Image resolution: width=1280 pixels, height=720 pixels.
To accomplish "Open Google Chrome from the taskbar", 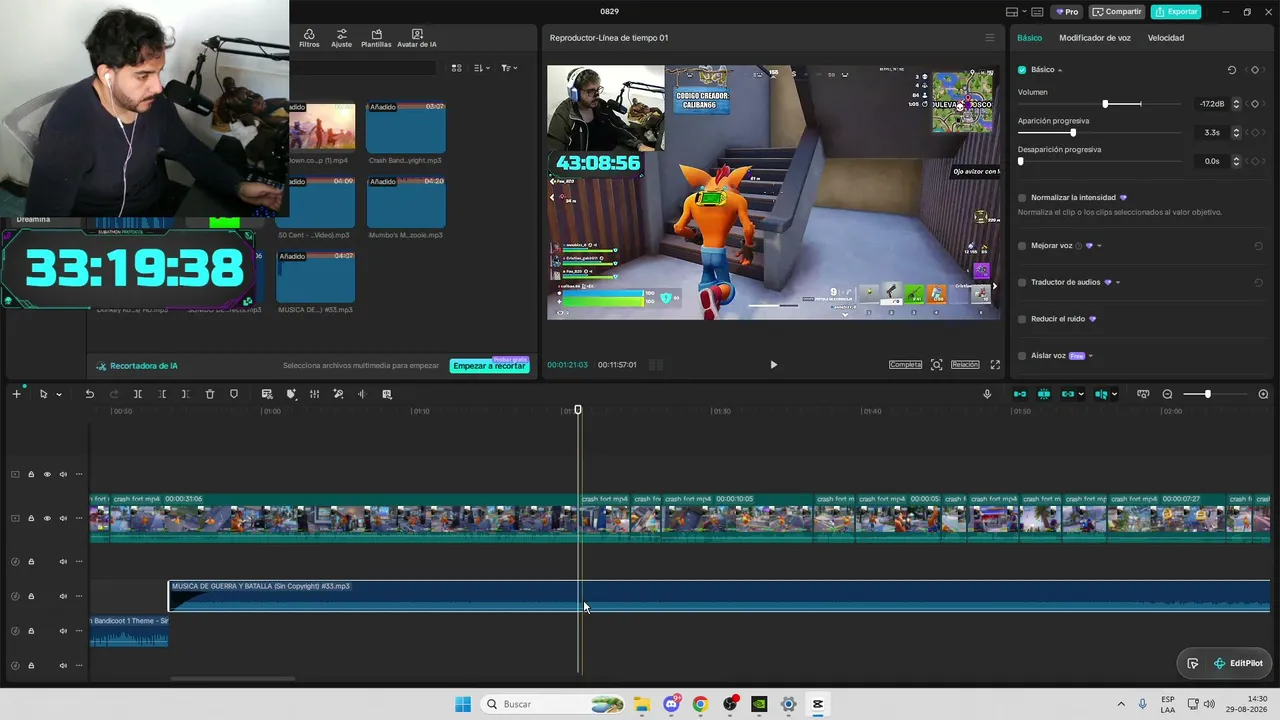I will click(700, 704).
